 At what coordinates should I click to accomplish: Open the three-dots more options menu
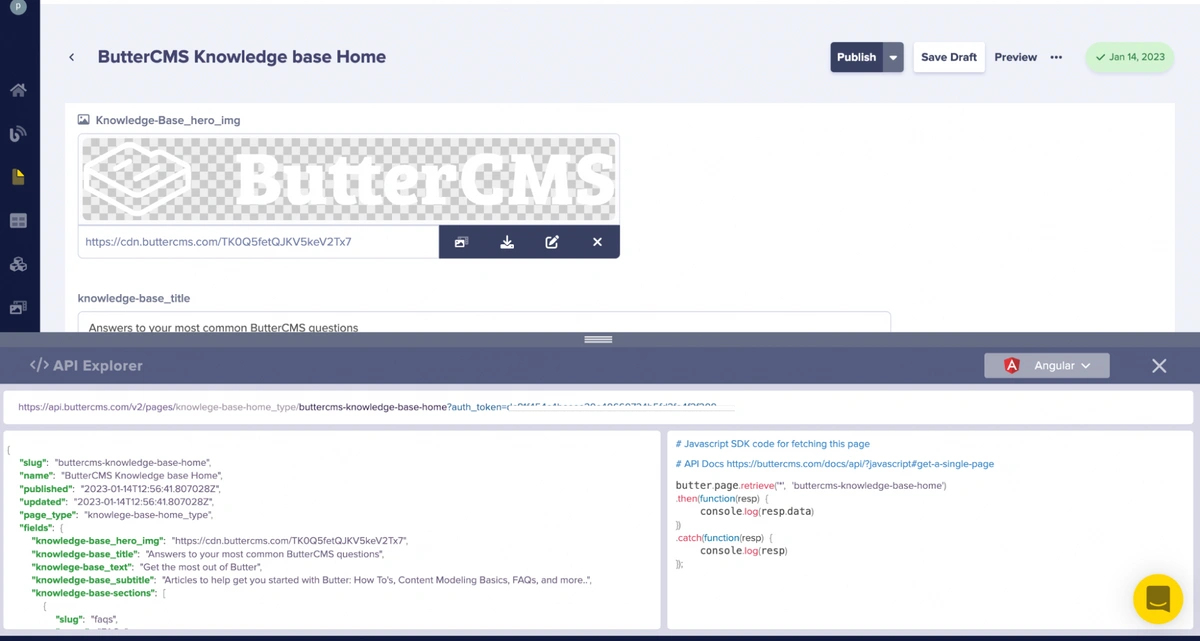coord(1056,58)
